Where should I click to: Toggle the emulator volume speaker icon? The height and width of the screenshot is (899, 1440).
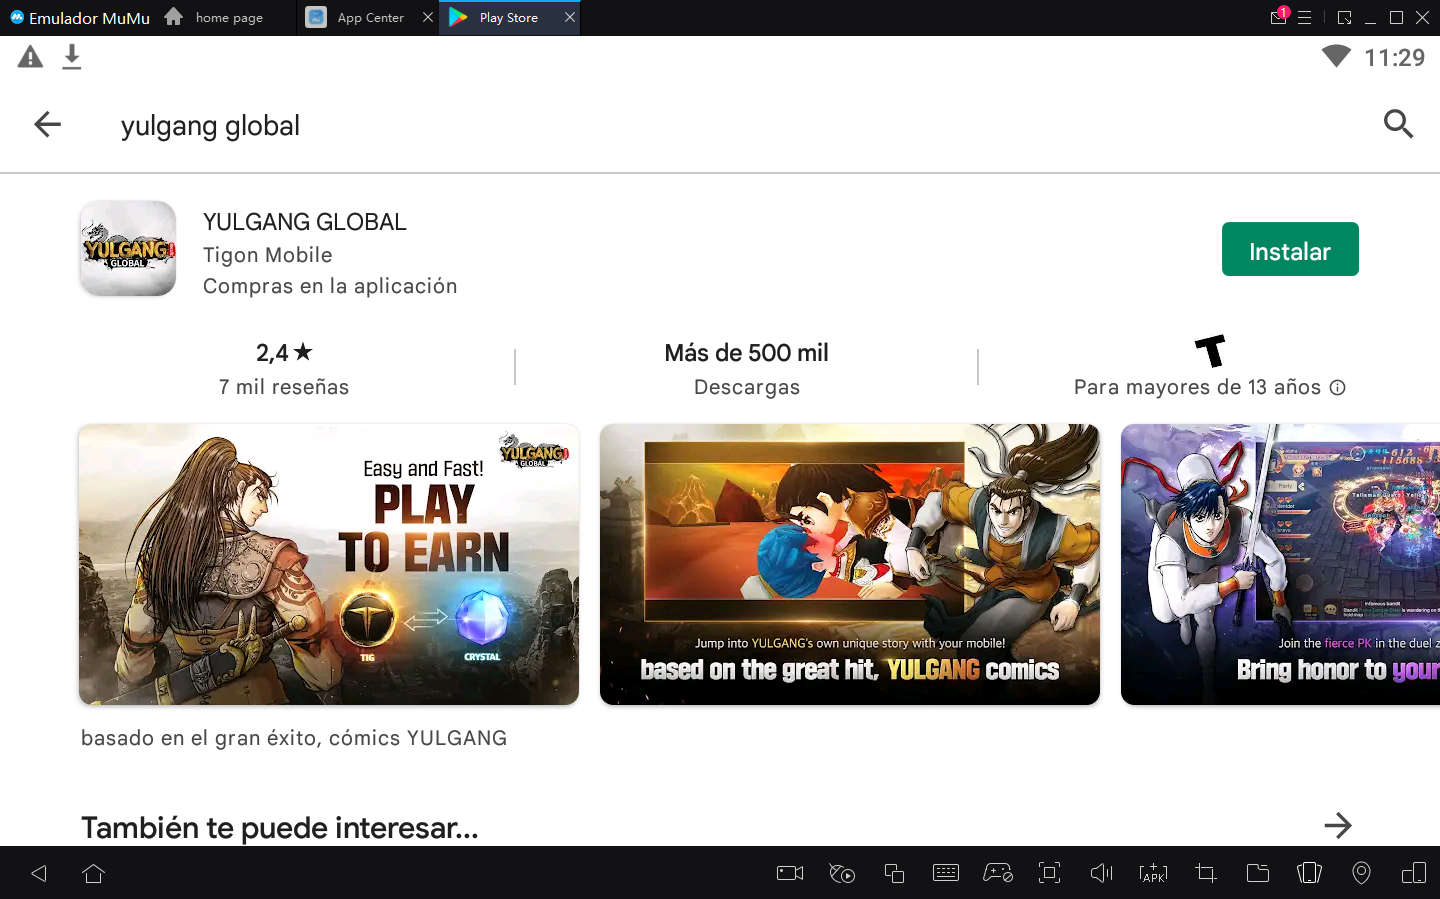pos(1101,873)
